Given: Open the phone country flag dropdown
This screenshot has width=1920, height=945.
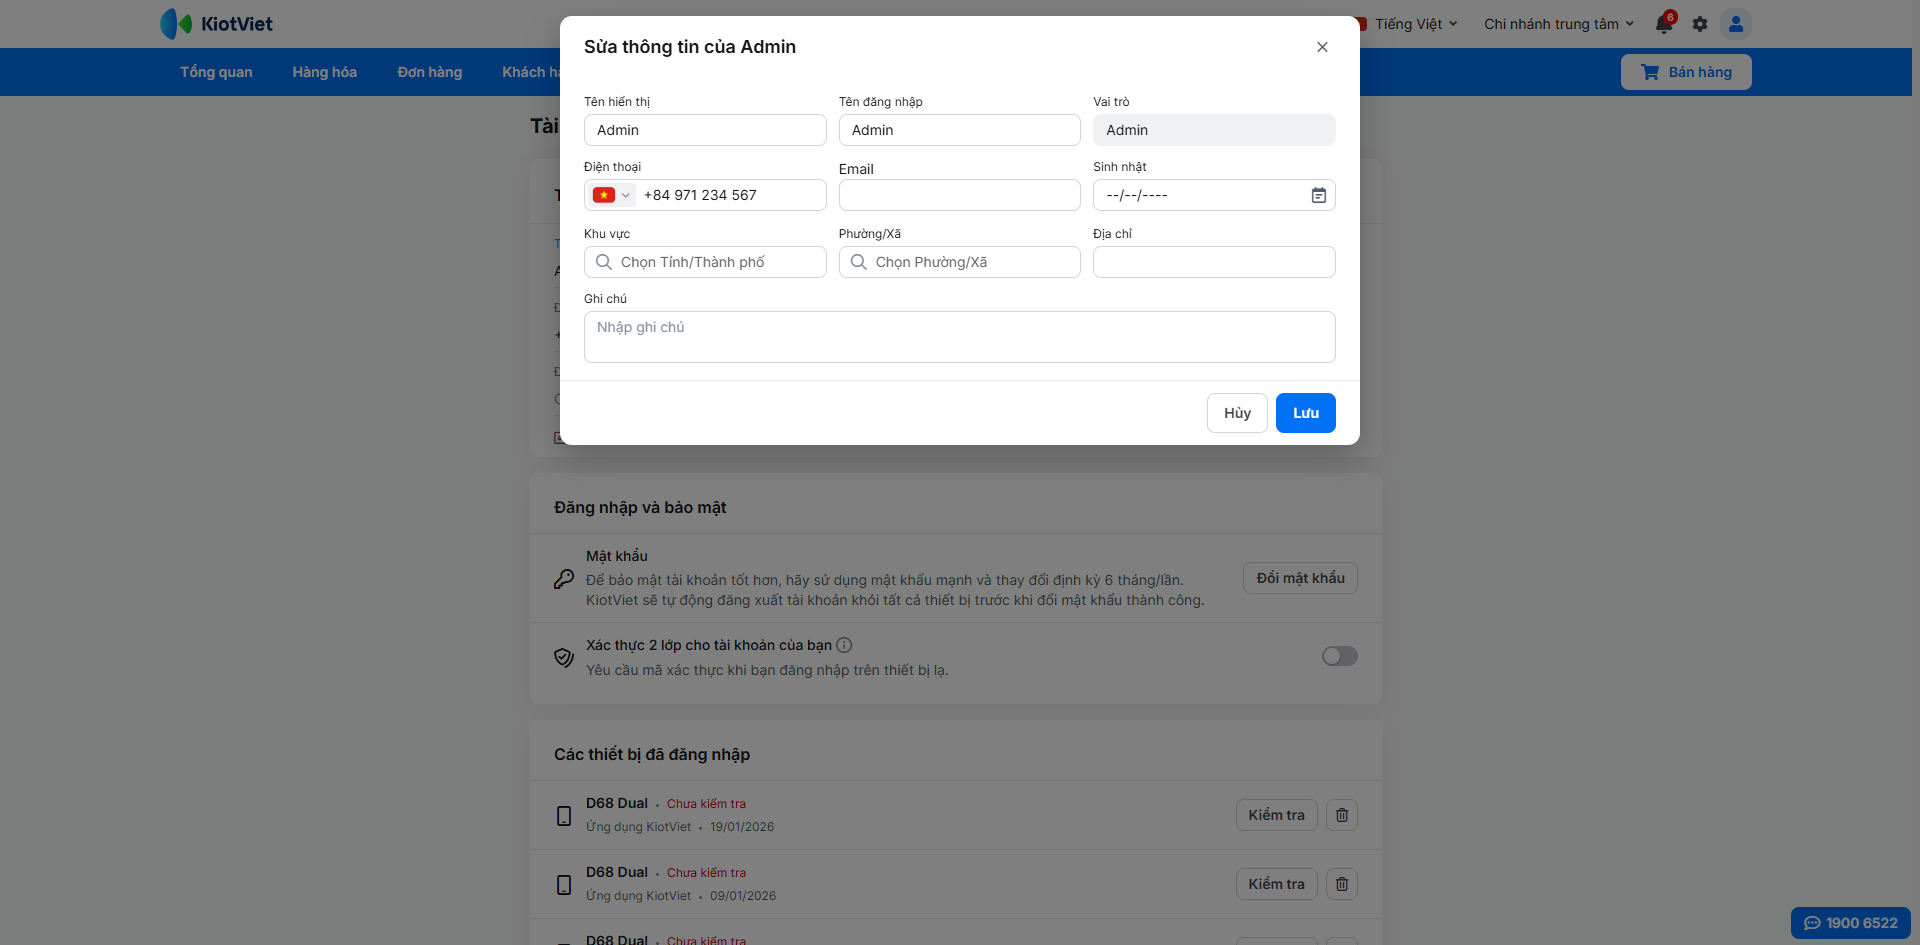Looking at the screenshot, I should (x=611, y=196).
